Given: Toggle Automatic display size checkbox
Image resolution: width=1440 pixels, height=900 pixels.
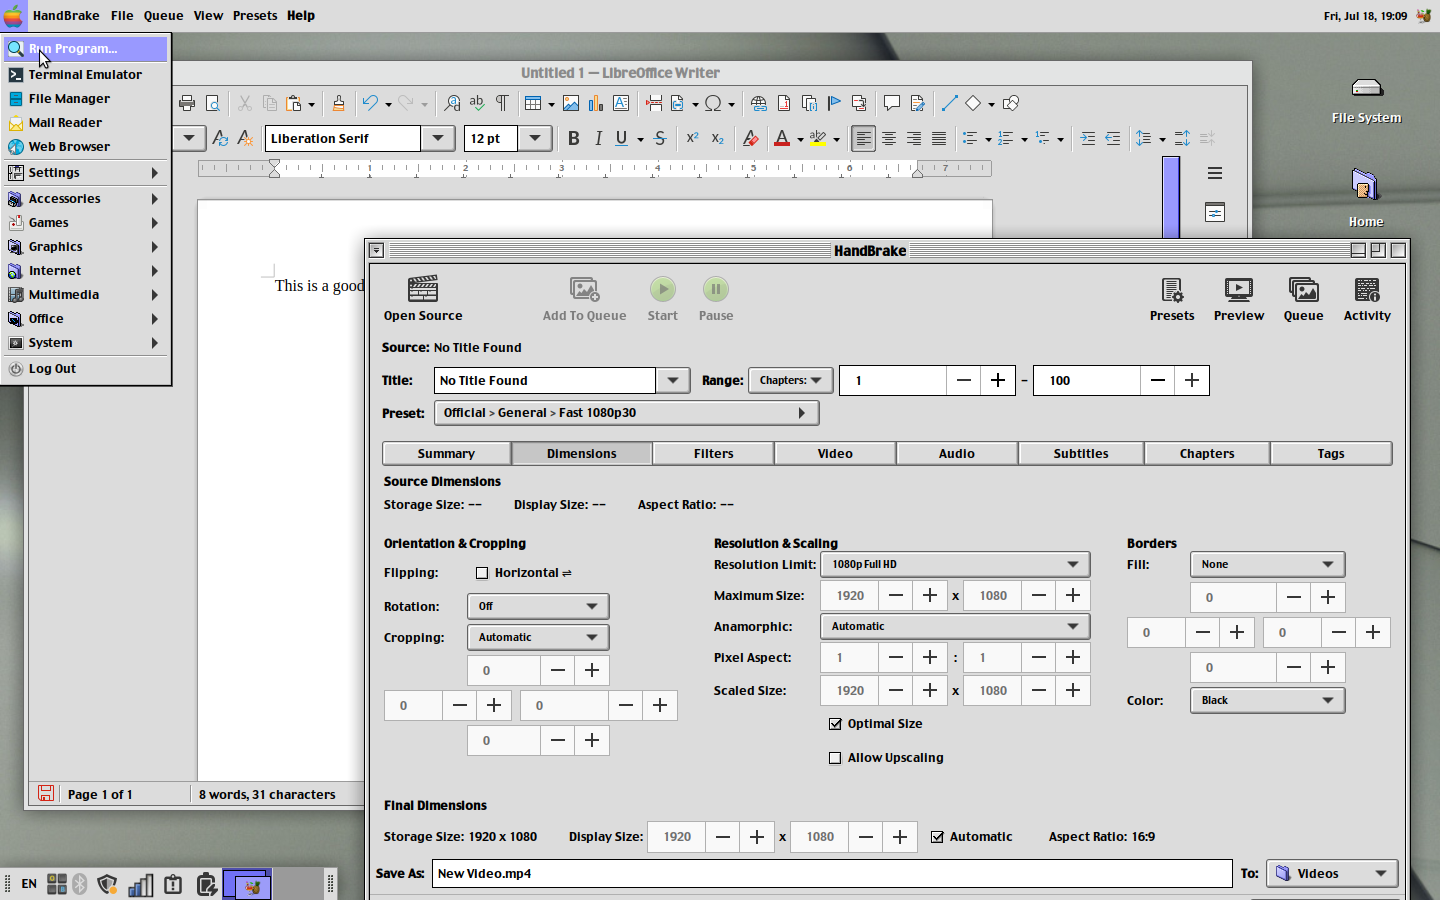Looking at the screenshot, I should 937,837.
